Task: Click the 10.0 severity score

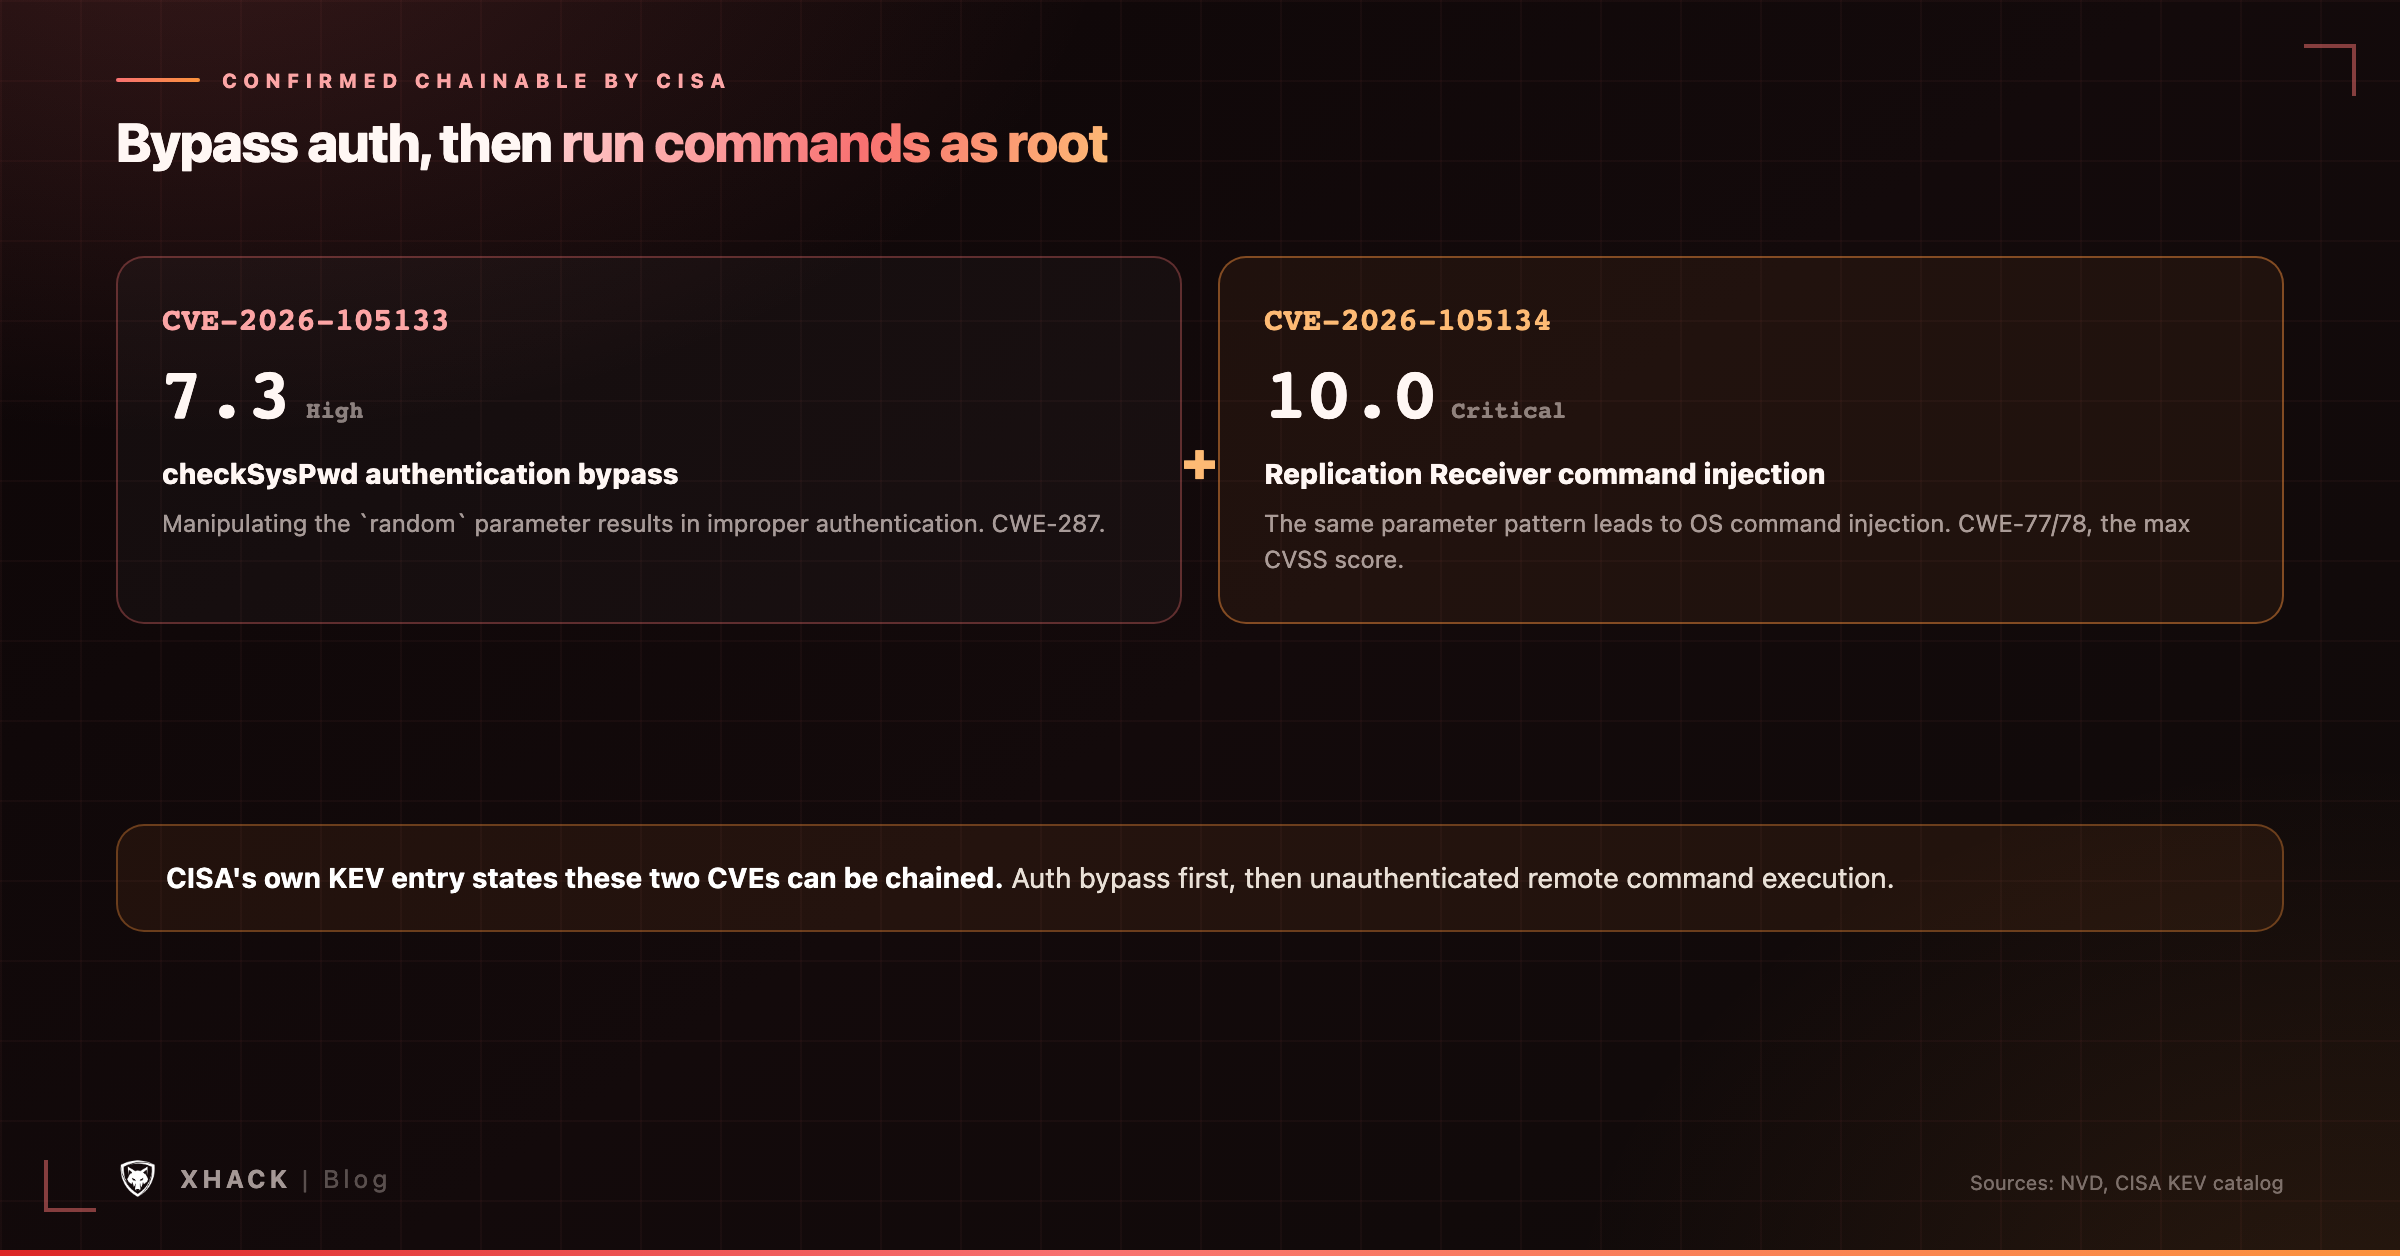Action: tap(1351, 396)
